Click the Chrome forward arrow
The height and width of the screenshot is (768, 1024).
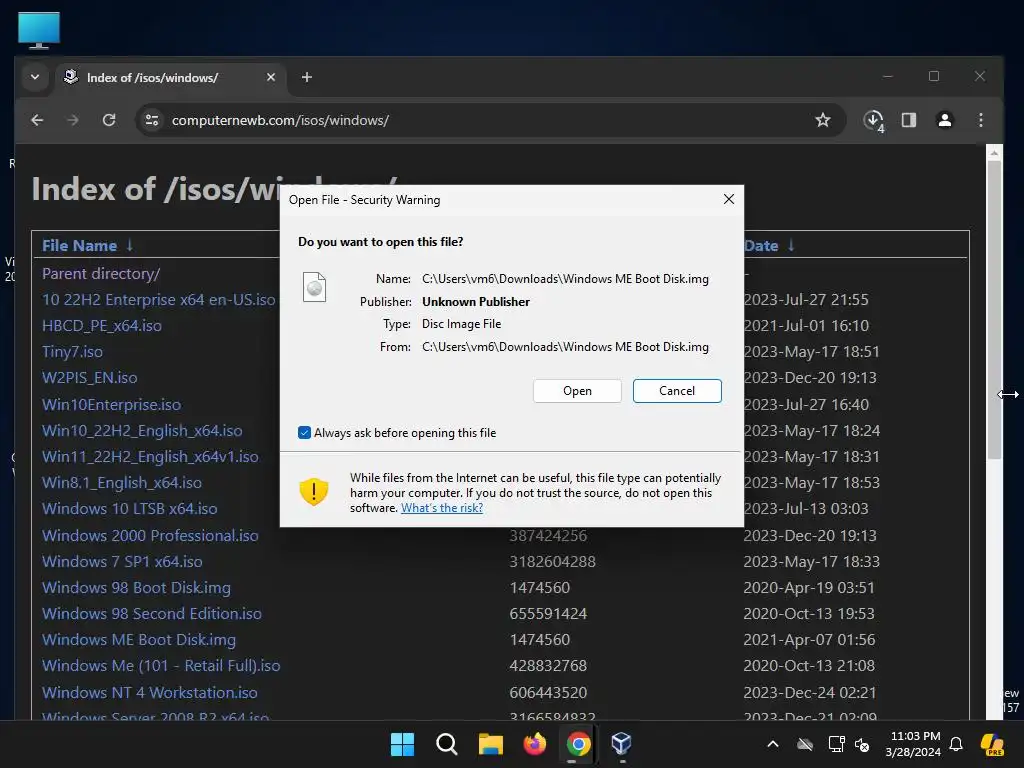(x=72, y=120)
